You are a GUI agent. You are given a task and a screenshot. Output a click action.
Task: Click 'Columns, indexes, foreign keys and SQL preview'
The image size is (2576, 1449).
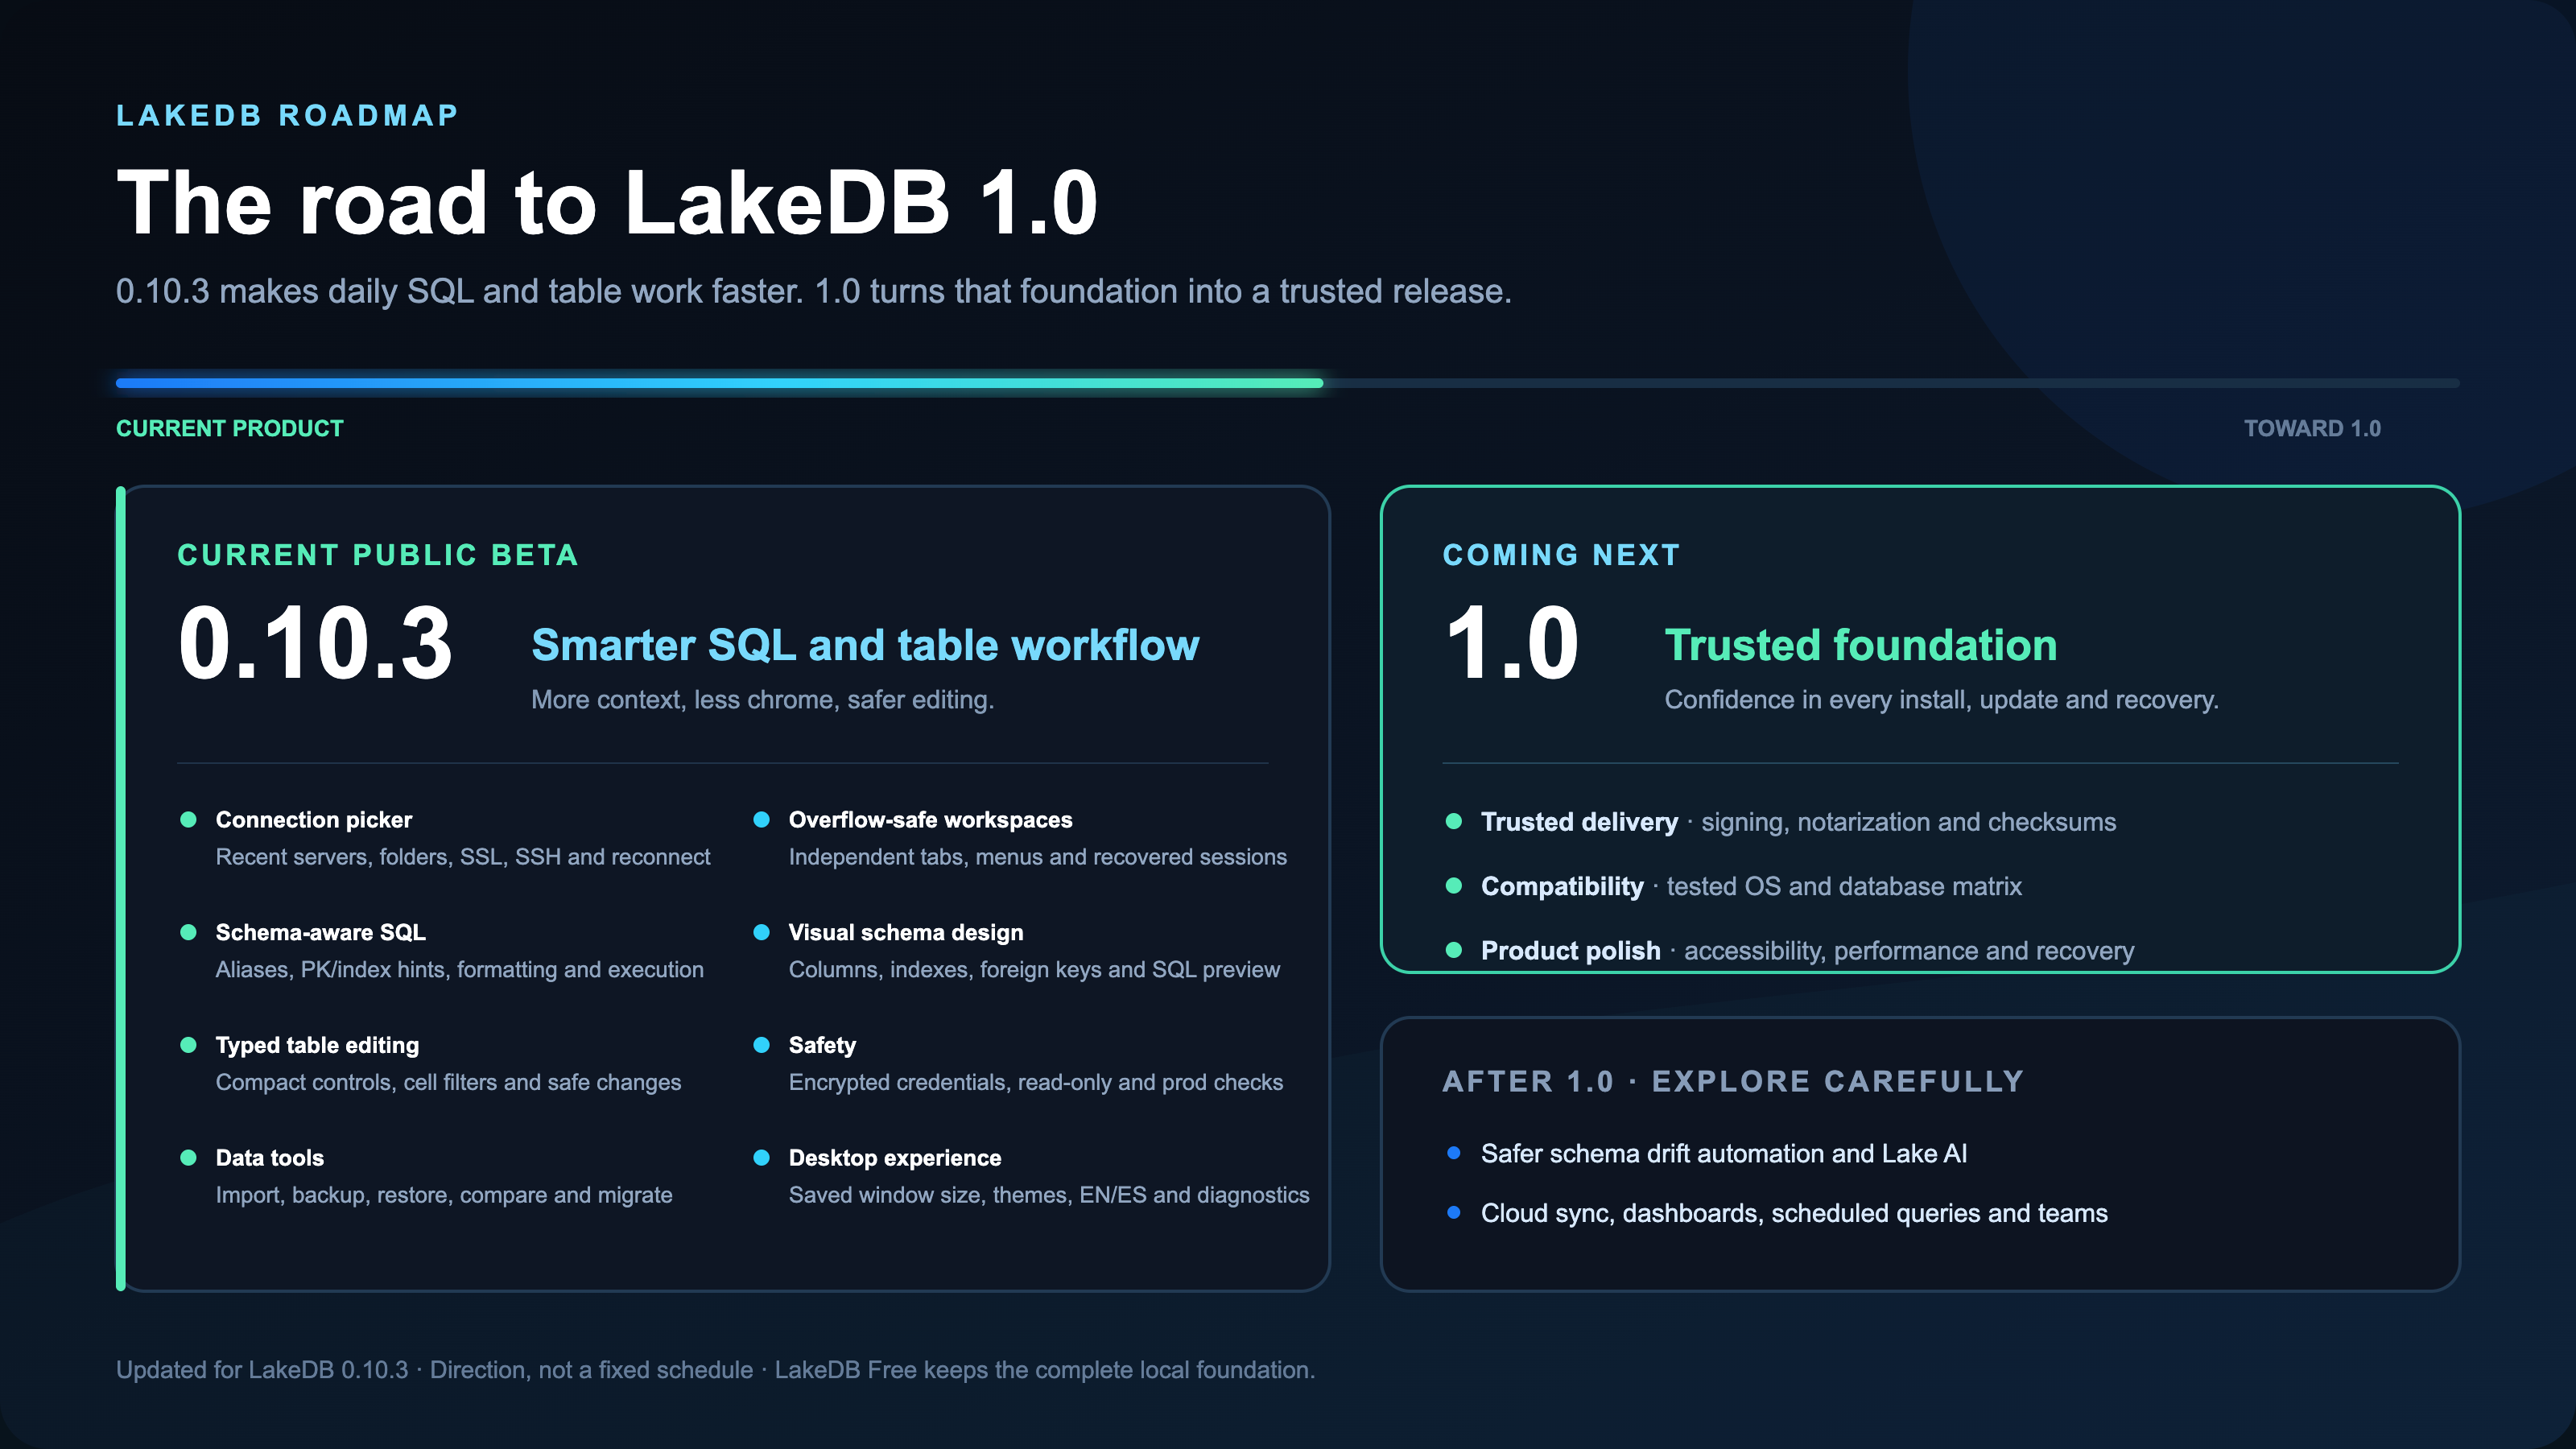click(x=1034, y=970)
